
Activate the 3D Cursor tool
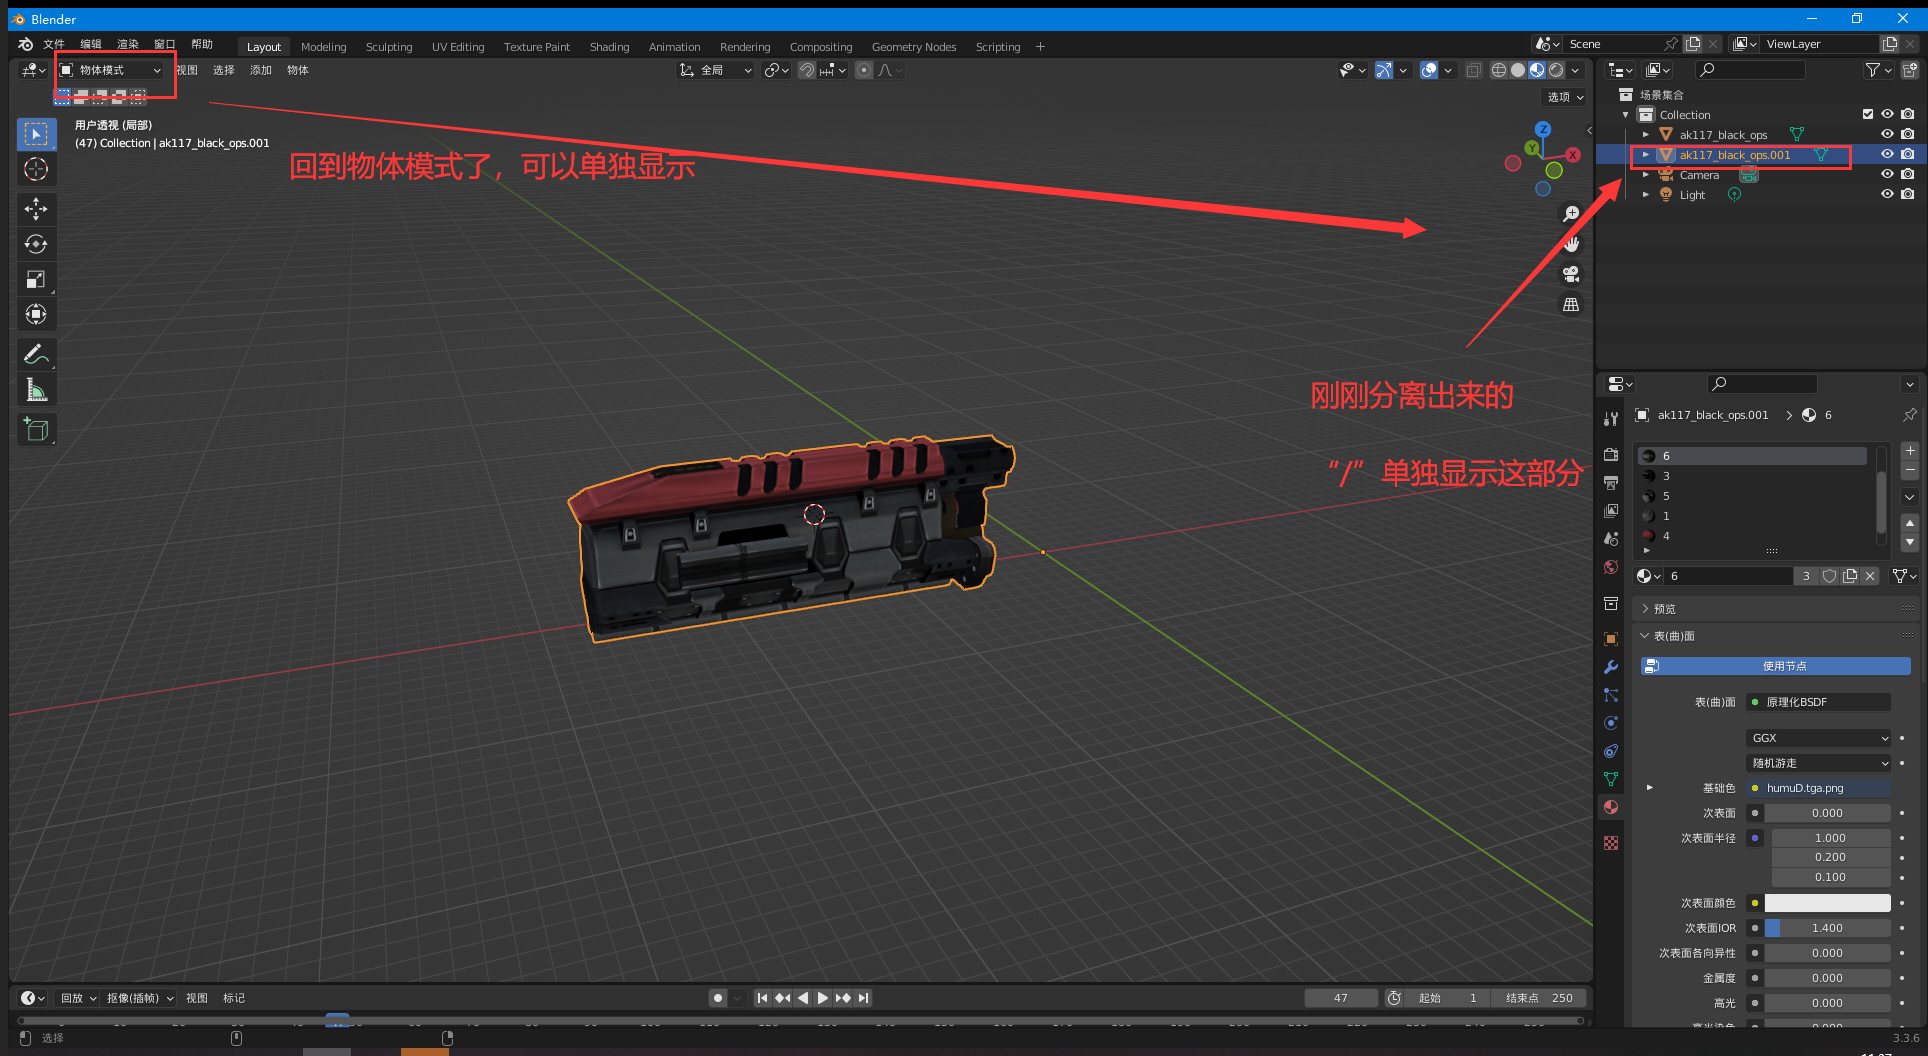(x=36, y=169)
